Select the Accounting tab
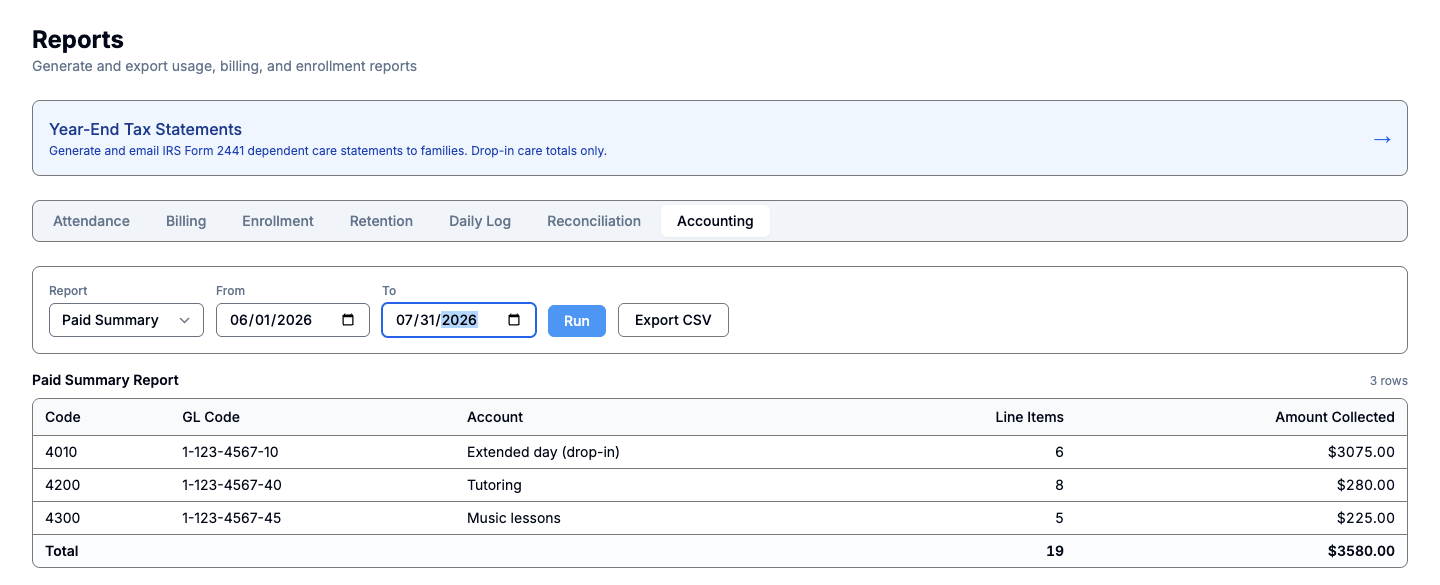Image resolution: width=1440 pixels, height=585 pixels. pyautogui.click(x=715, y=221)
